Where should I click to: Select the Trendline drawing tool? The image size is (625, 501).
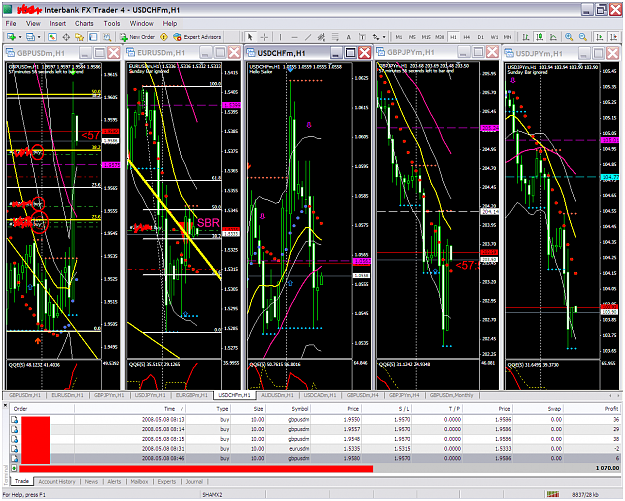pyautogui.click(x=308, y=37)
